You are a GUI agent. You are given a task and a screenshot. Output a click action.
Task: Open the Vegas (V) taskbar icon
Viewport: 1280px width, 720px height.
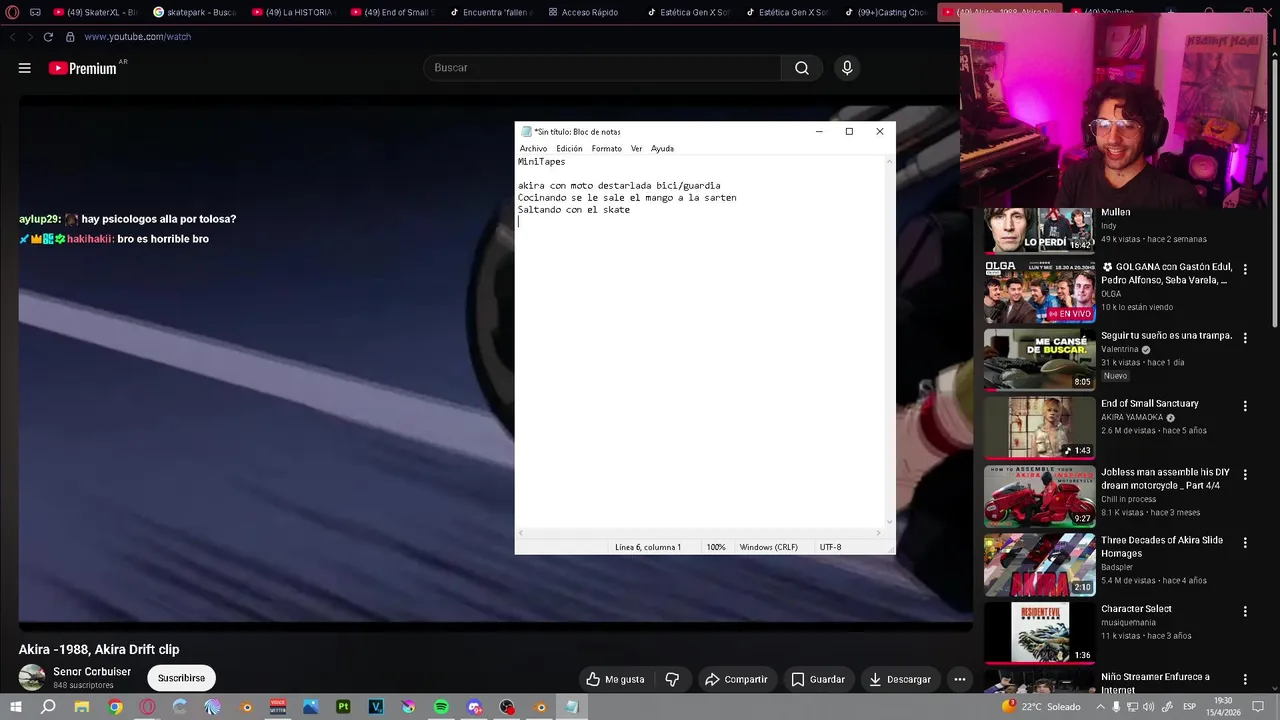tap(376, 707)
